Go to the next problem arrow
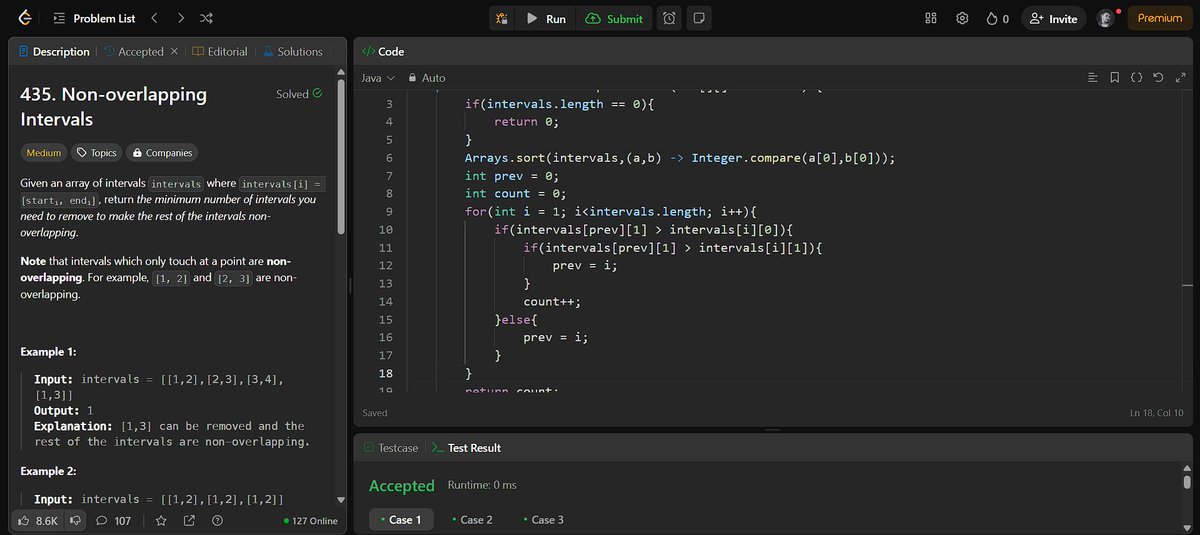Screen dimensions: 1200x535 click(180, 18)
